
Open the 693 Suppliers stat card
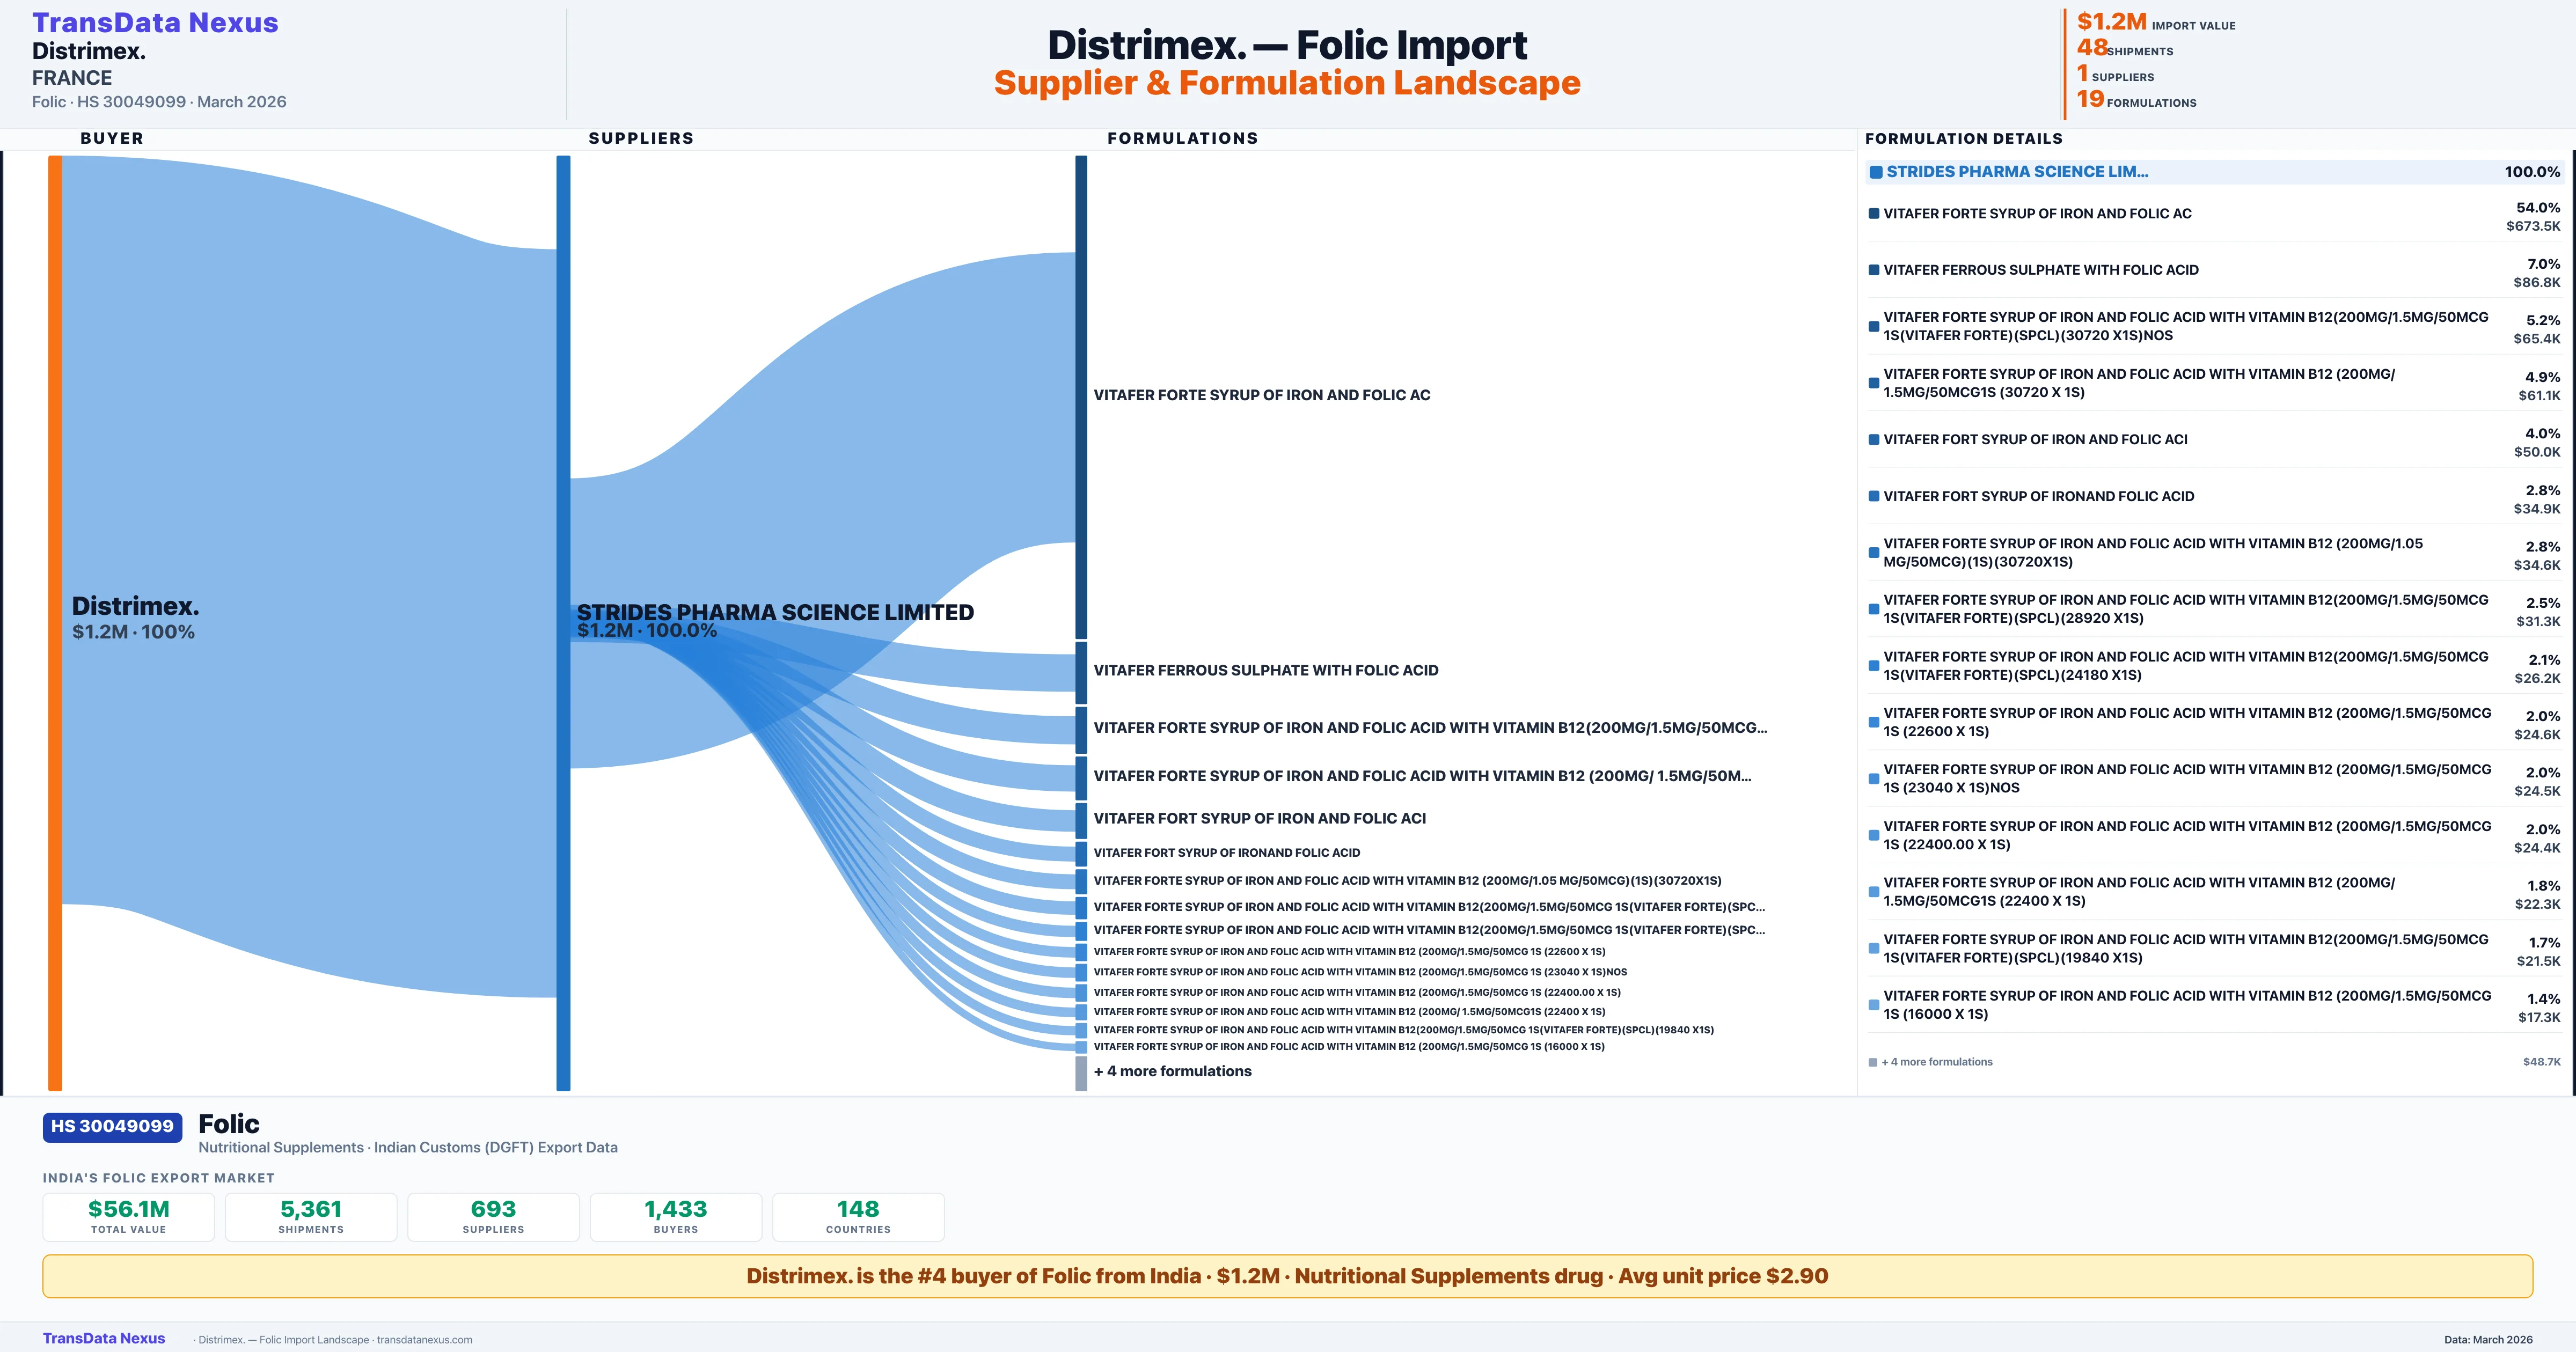click(x=493, y=1216)
